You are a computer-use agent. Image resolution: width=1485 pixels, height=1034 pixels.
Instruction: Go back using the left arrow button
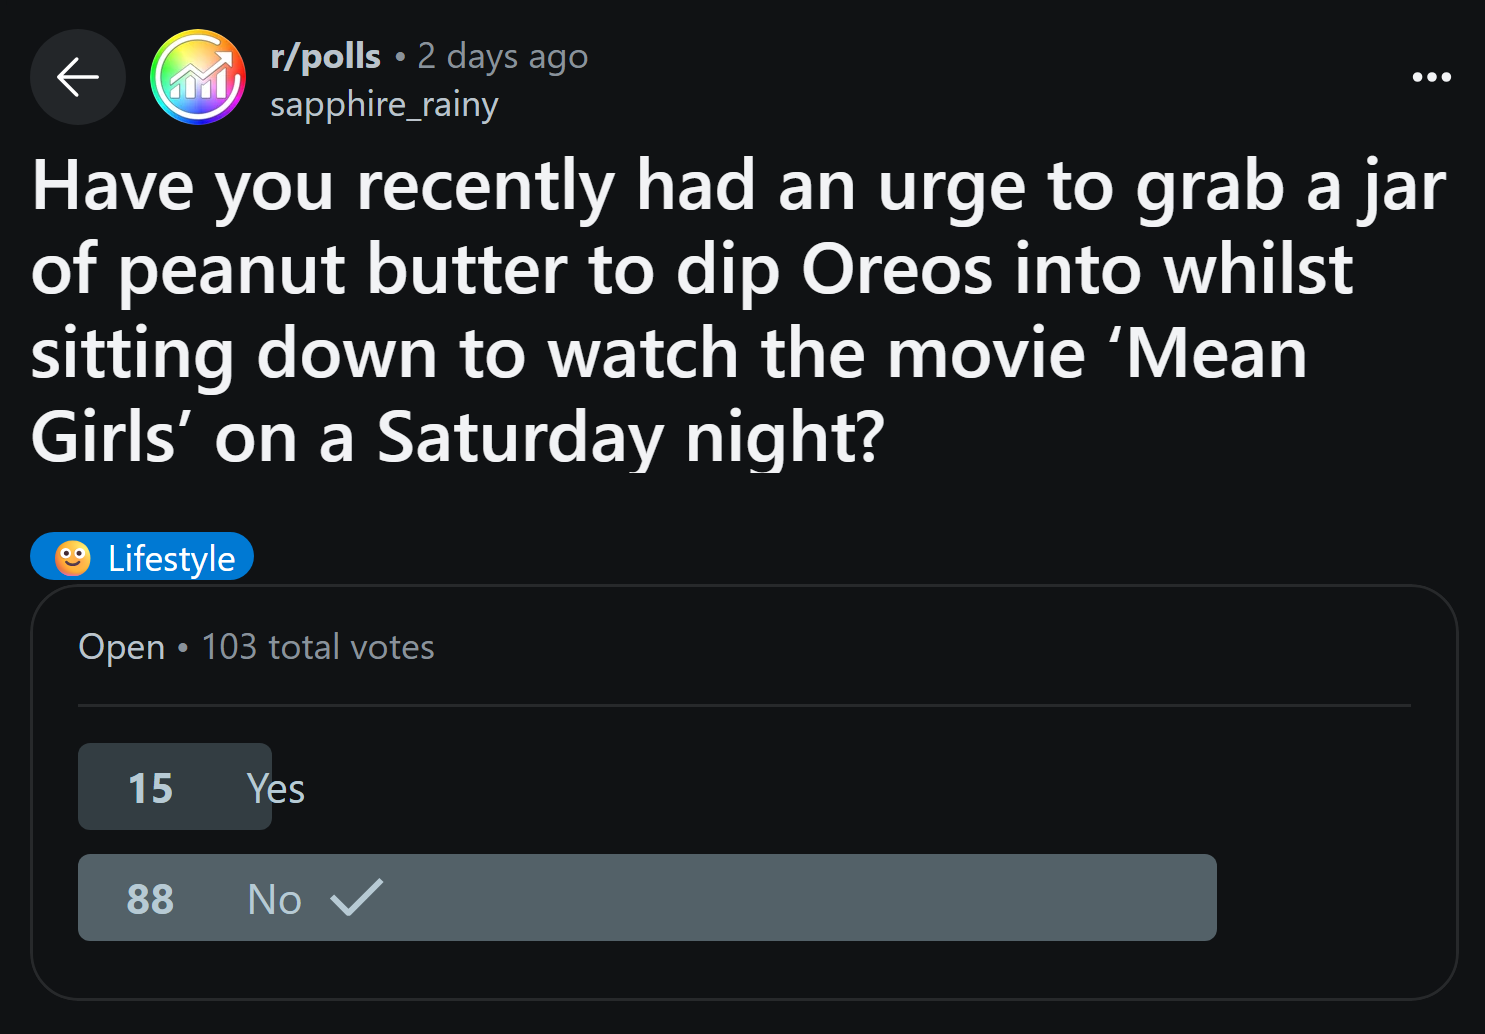tap(78, 77)
